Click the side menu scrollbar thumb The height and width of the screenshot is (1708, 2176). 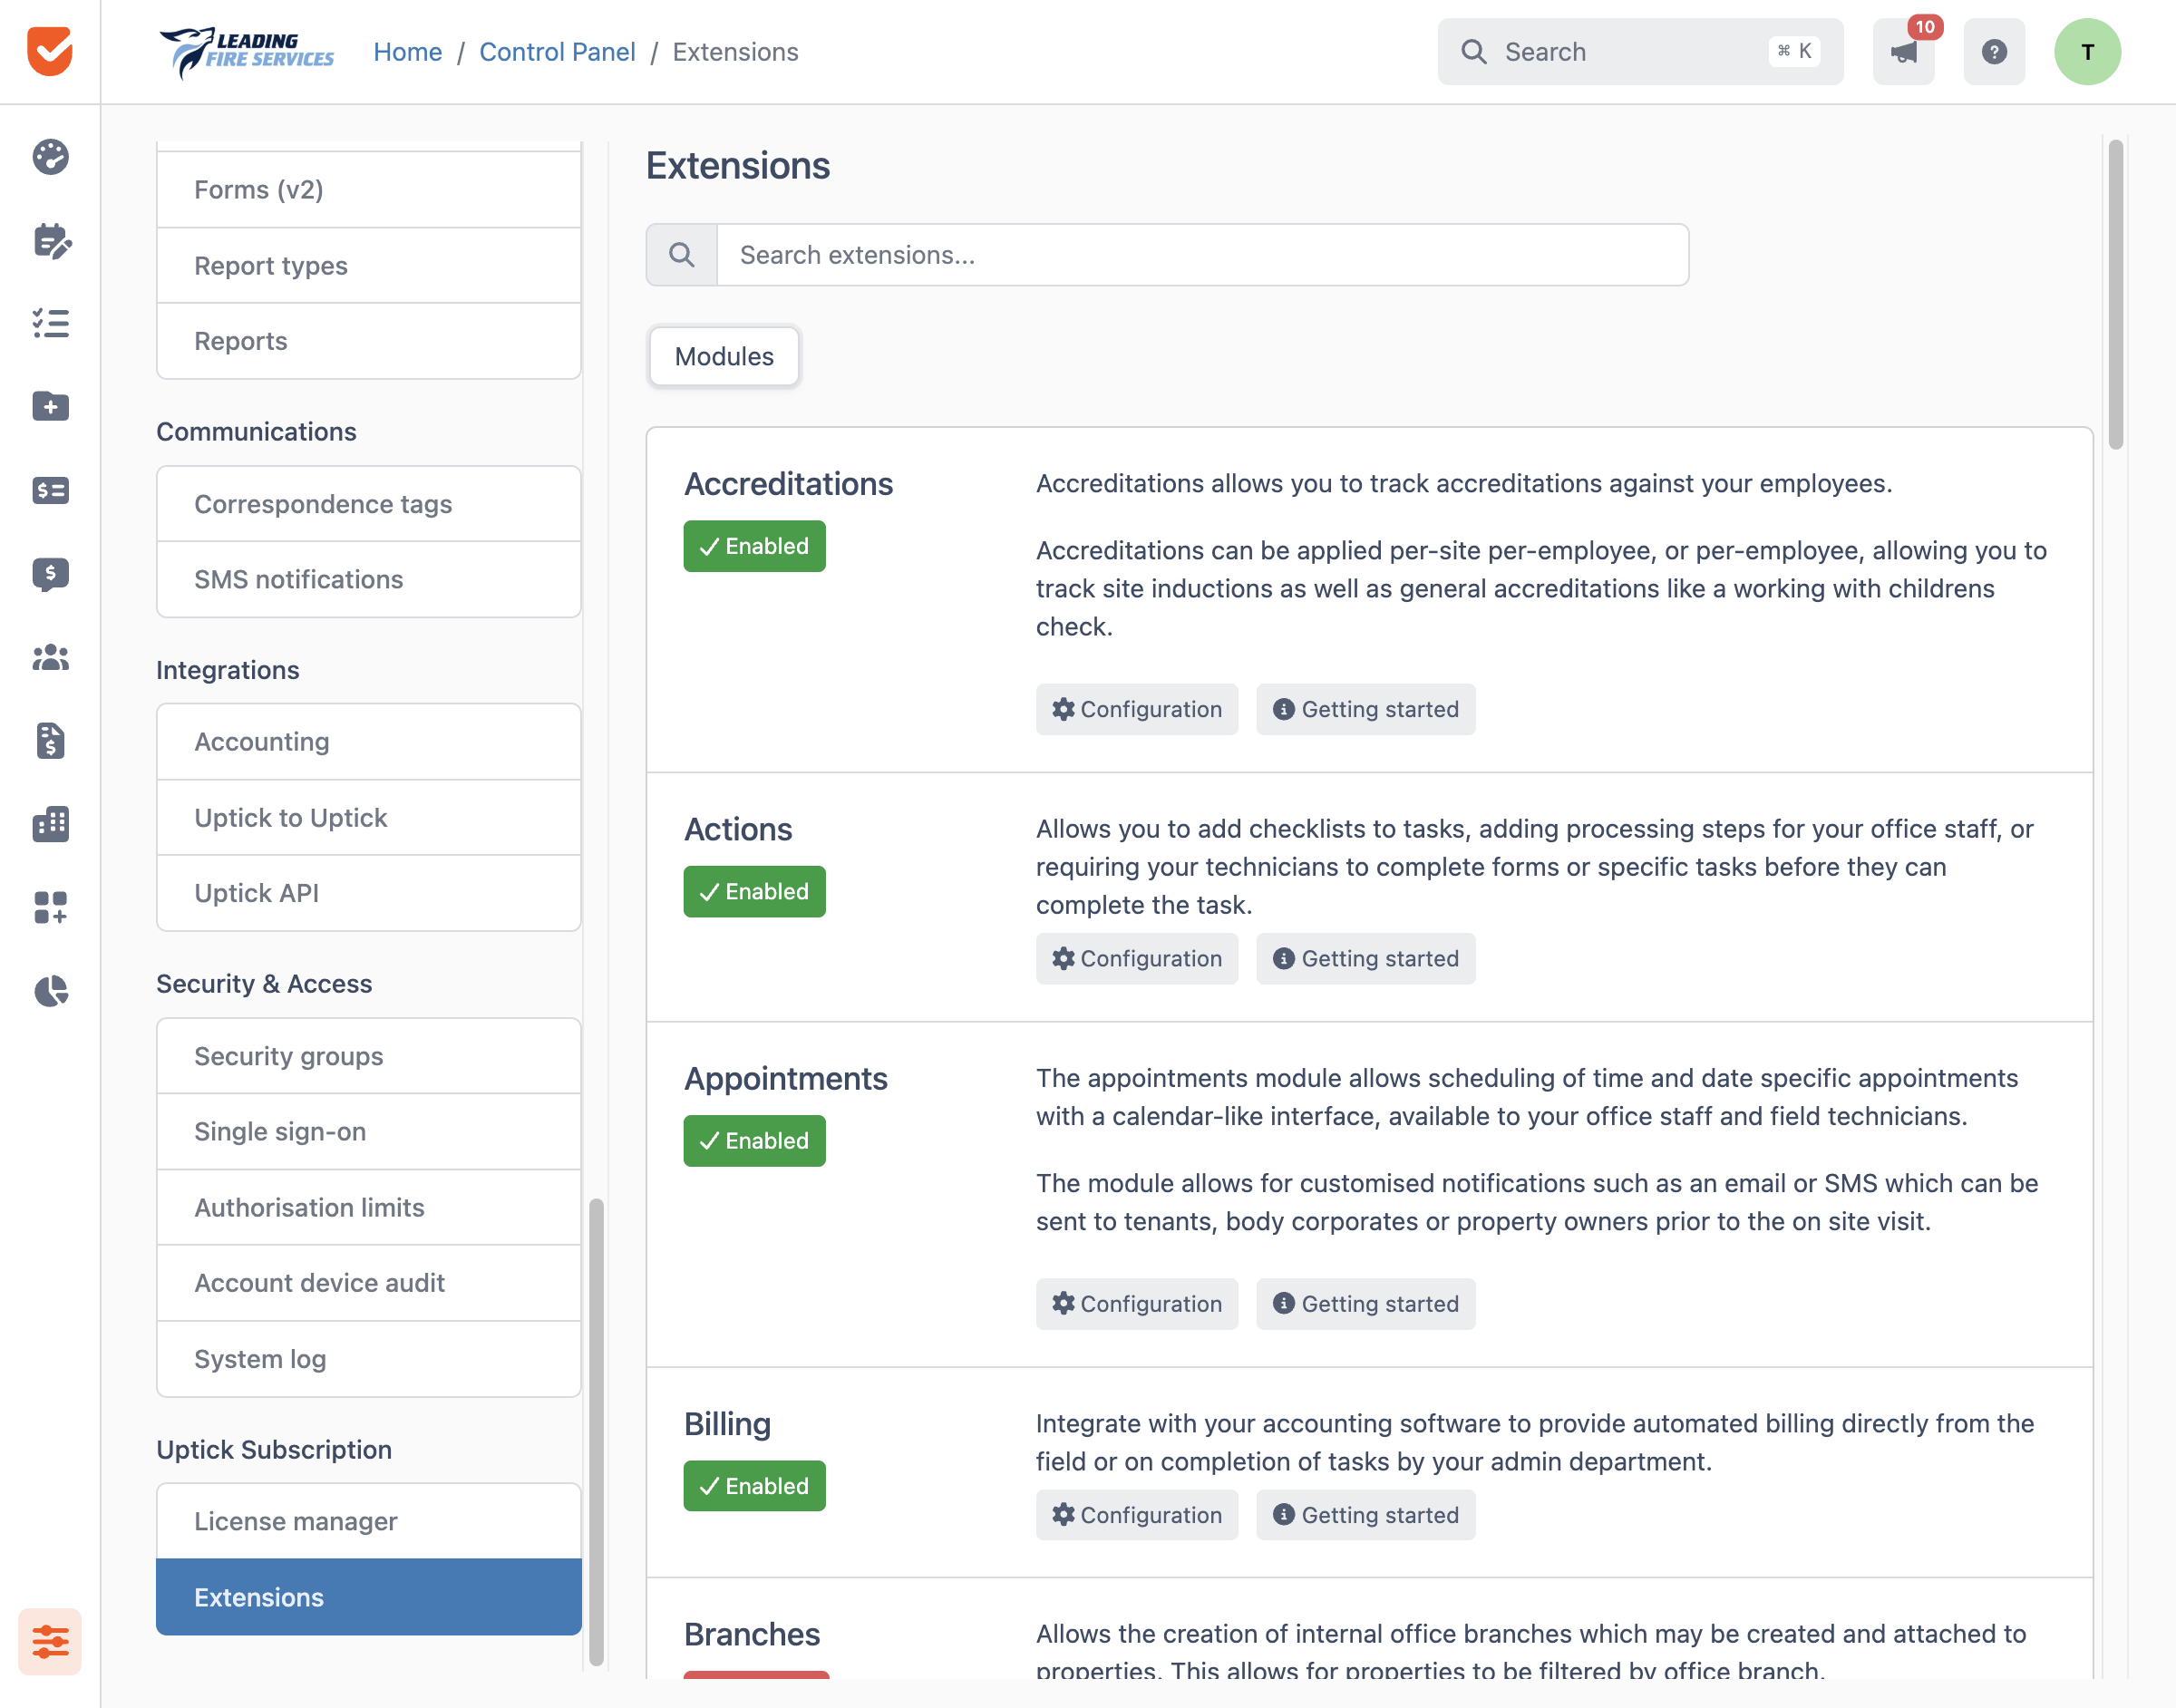tap(596, 1431)
